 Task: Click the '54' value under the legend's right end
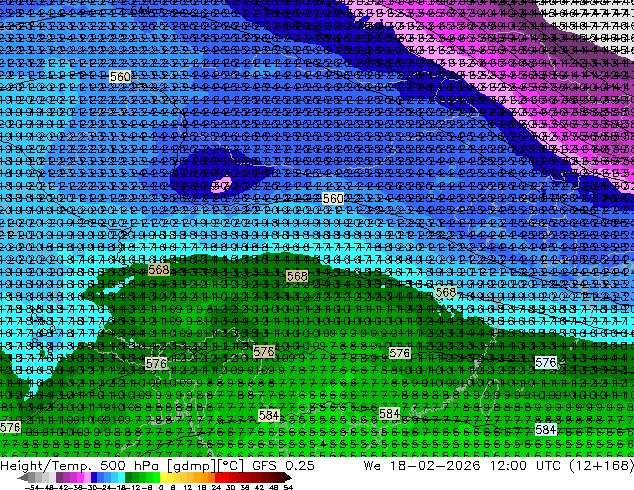(288, 487)
